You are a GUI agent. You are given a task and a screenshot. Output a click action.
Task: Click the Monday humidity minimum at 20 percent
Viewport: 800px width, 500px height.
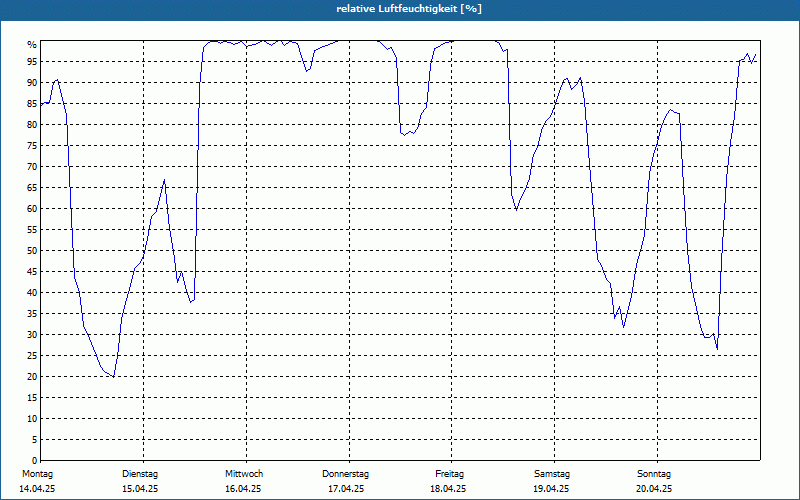[x=114, y=377]
